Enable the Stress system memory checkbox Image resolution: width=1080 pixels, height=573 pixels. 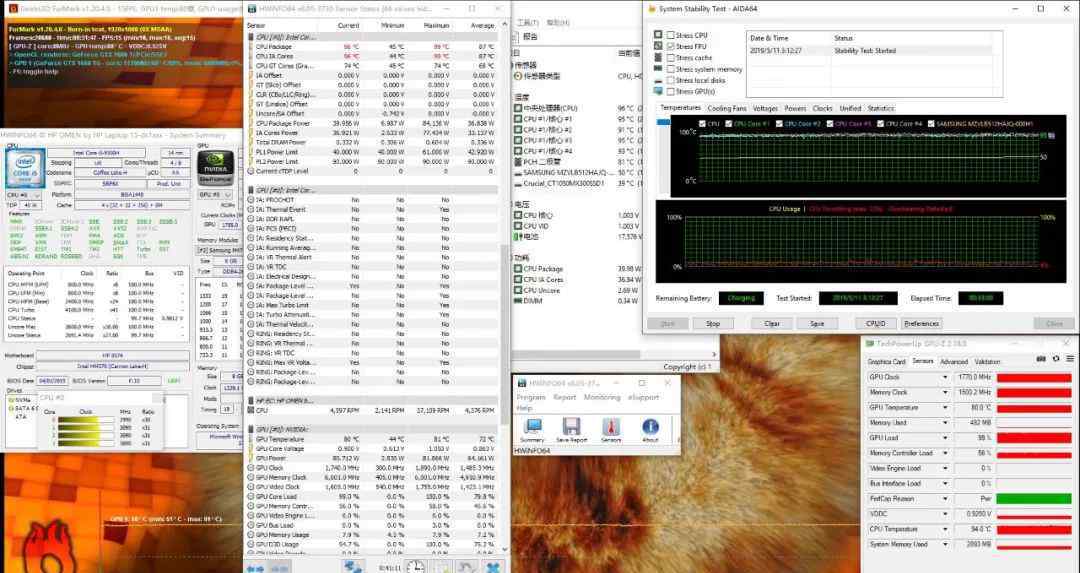tap(670, 69)
